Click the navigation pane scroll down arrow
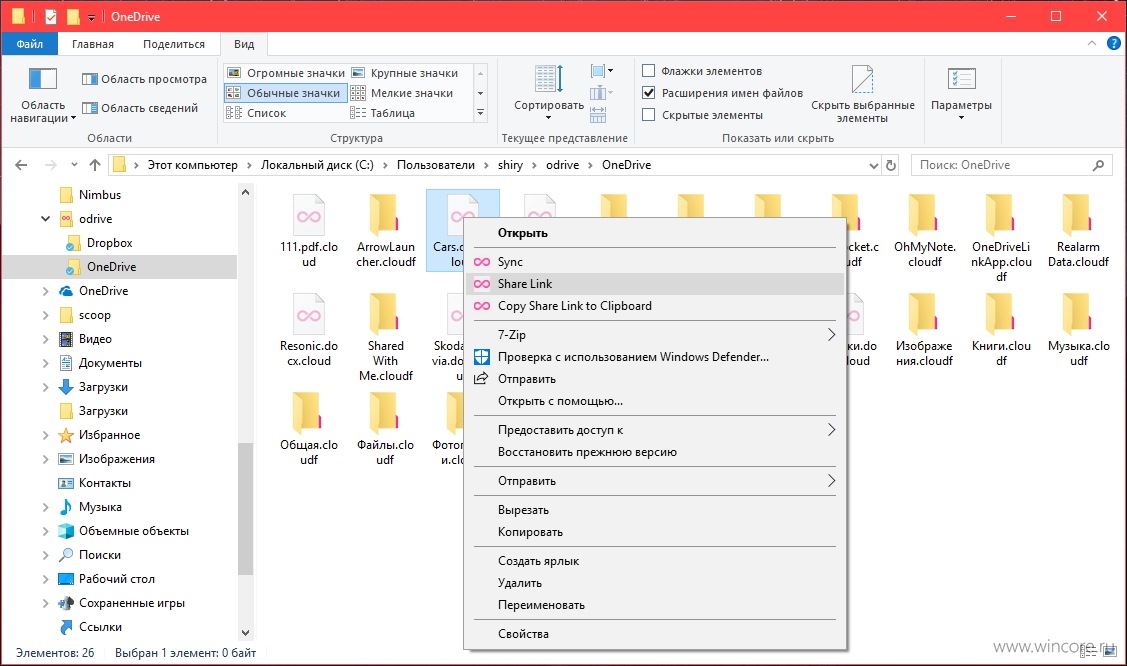The width and height of the screenshot is (1127, 666). (245, 633)
